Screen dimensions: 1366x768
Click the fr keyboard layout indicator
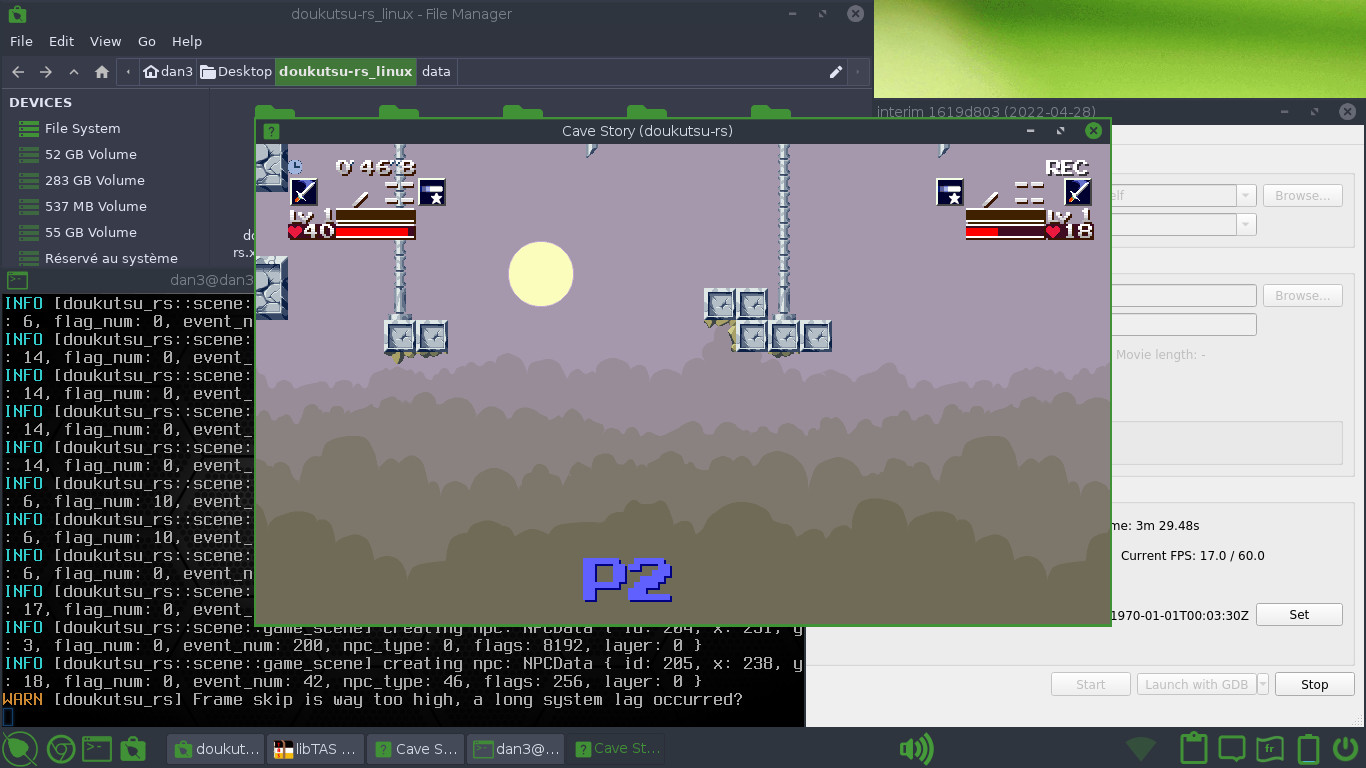tap(1270, 748)
